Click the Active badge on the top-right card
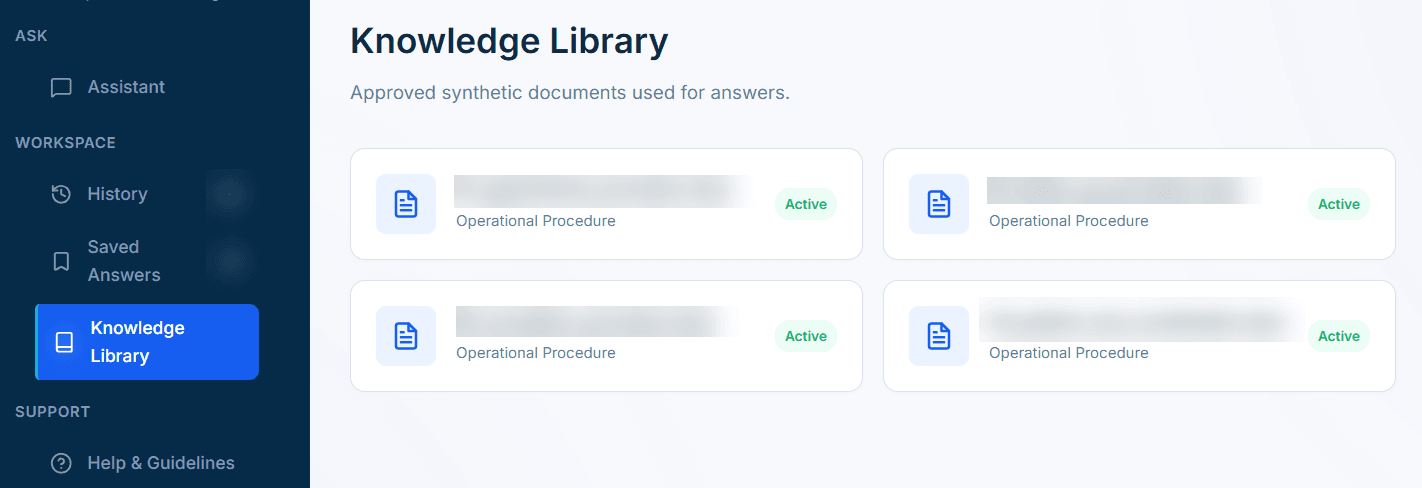The image size is (1422, 488). coord(1339,204)
